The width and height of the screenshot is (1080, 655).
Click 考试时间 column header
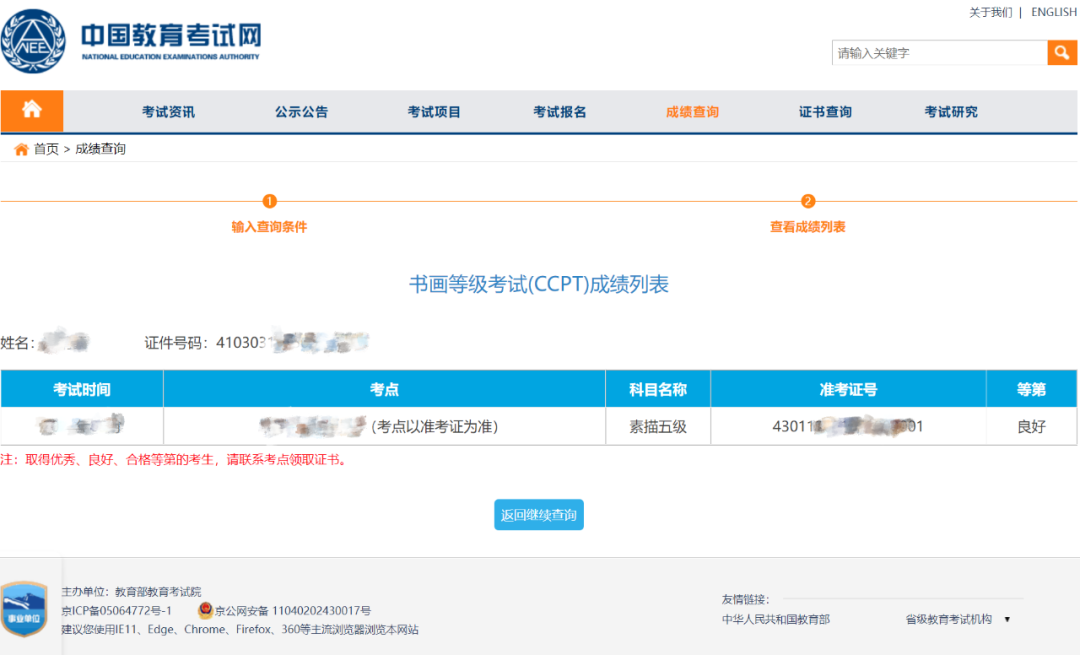coord(82,389)
